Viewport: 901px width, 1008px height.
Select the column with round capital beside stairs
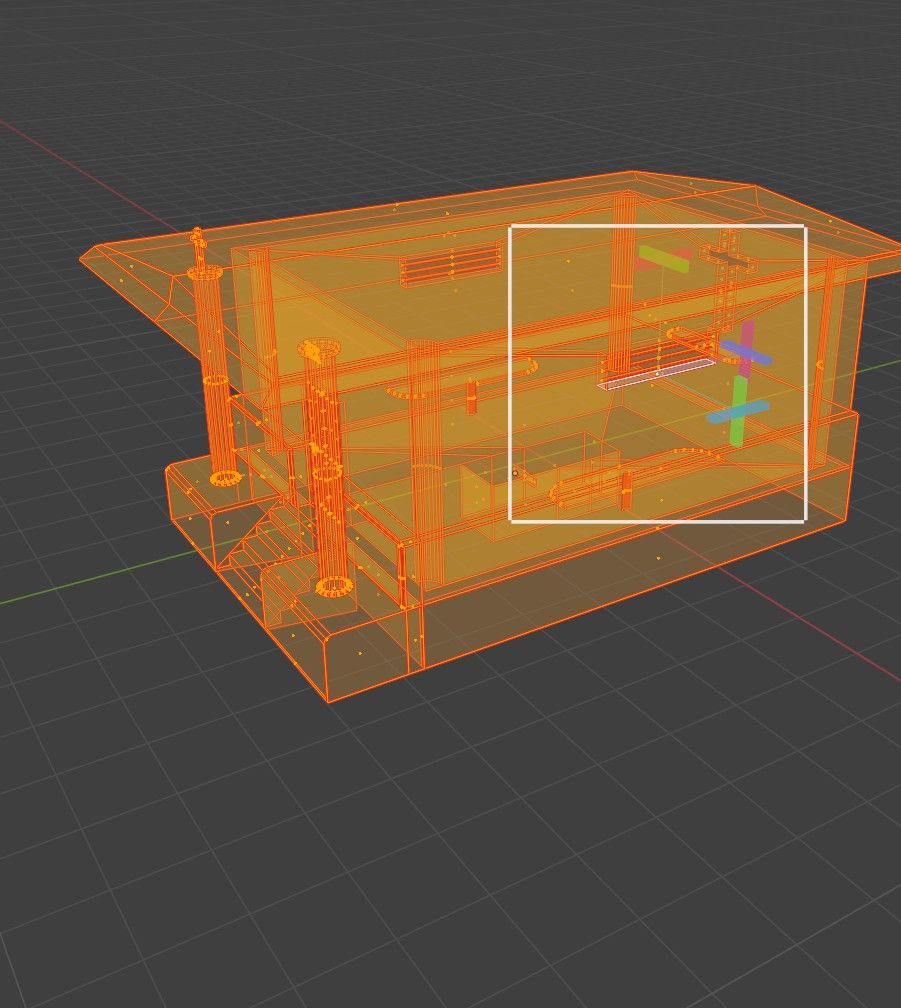[326, 469]
